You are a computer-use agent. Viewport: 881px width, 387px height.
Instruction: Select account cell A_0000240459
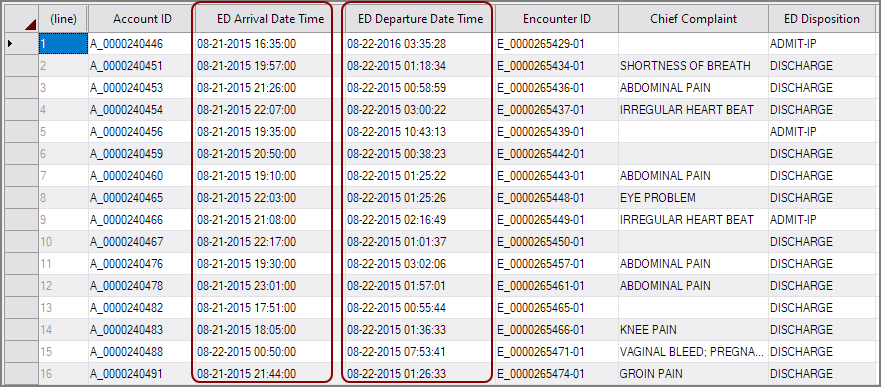[x=142, y=153]
